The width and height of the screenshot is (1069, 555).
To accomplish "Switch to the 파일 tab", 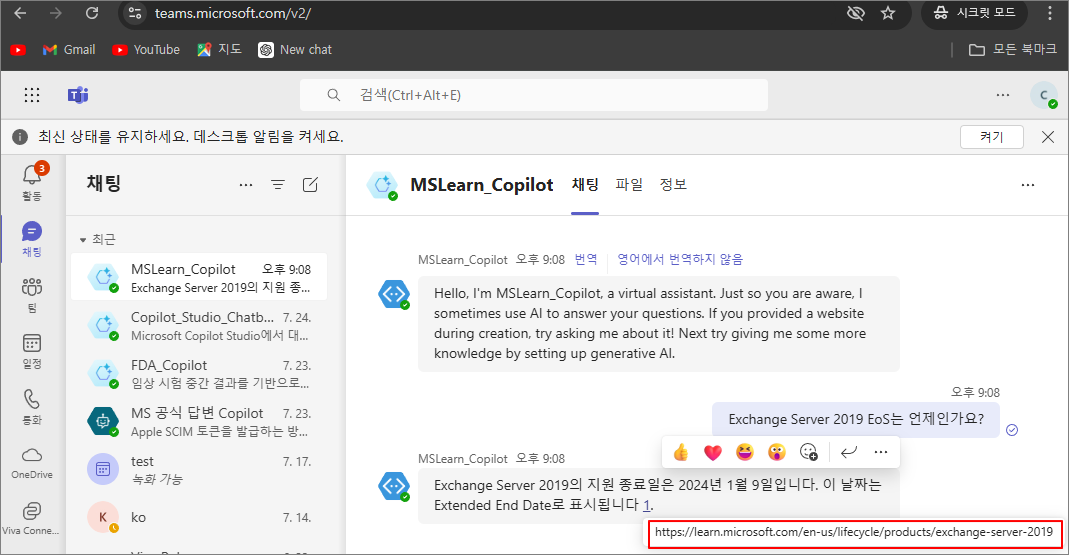I will [x=629, y=185].
